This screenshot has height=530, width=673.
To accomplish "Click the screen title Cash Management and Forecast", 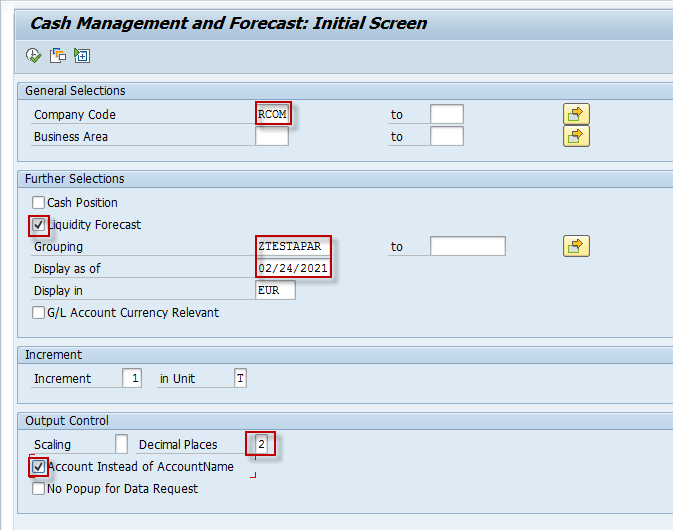I will pos(228,23).
